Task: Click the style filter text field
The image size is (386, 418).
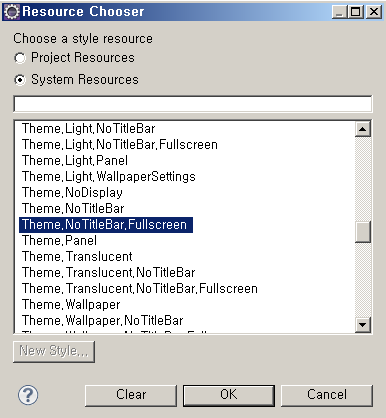Action: pyautogui.click(x=193, y=104)
